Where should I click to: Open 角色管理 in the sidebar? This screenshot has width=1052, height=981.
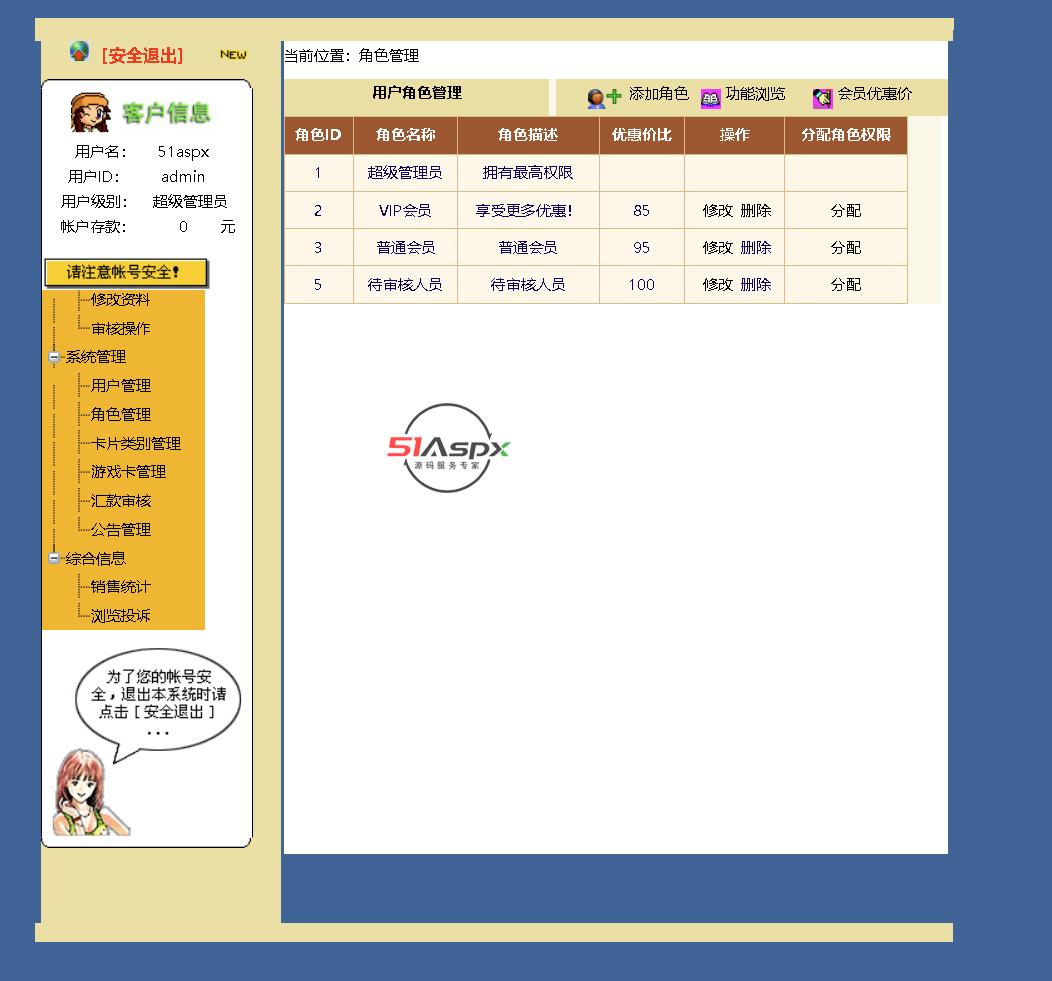(x=121, y=415)
